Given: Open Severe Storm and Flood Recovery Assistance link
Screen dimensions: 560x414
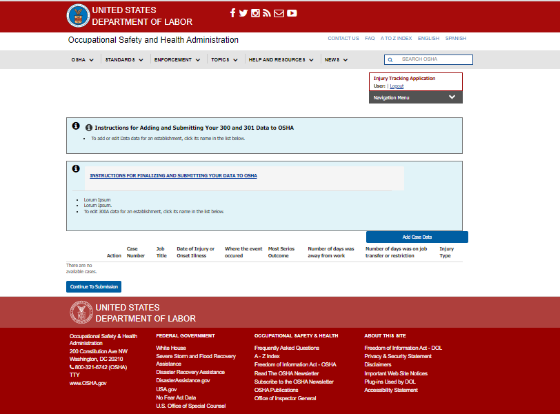Looking at the screenshot, I should [196, 360].
